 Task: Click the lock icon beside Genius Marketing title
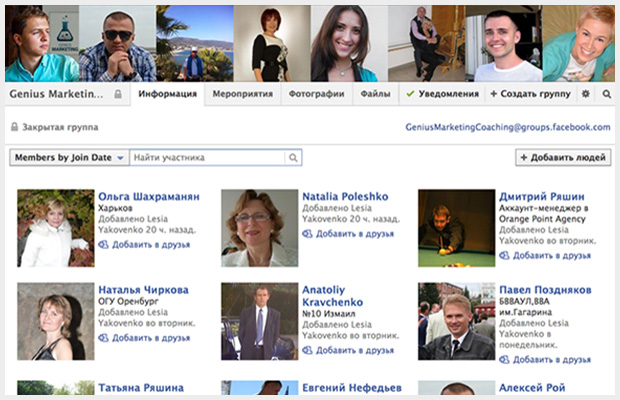click(x=119, y=94)
